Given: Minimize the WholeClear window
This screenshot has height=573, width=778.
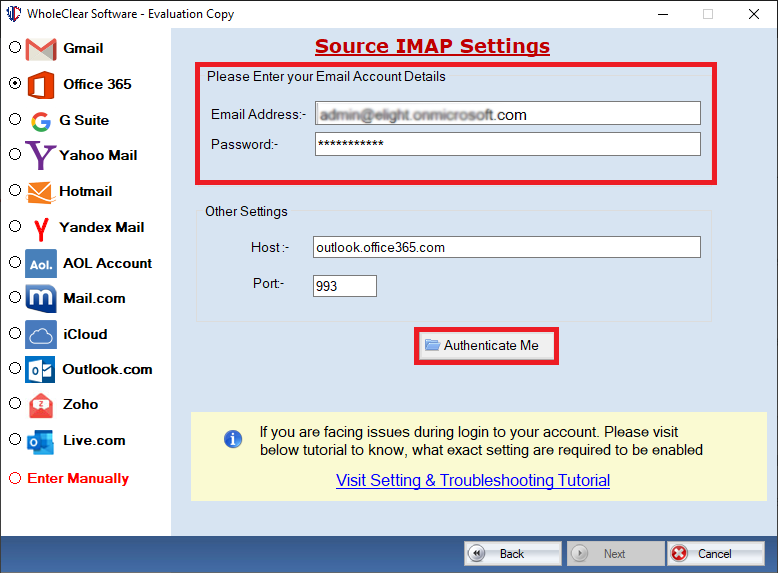Looking at the screenshot, I should [x=663, y=14].
